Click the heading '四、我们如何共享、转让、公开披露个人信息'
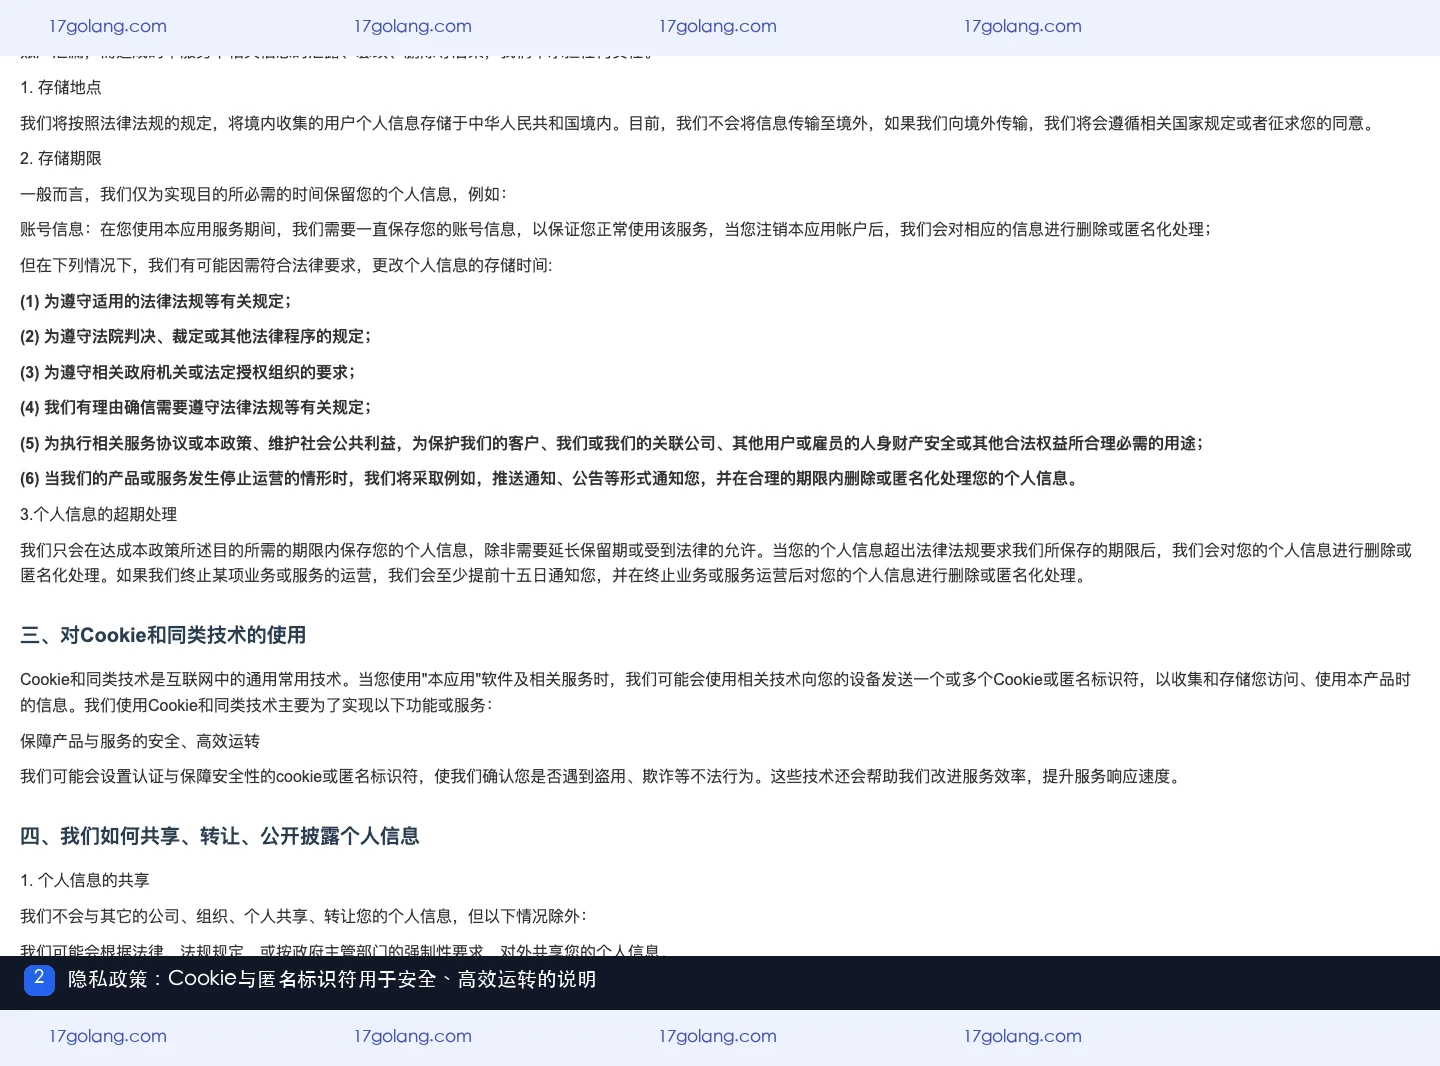 pos(220,836)
